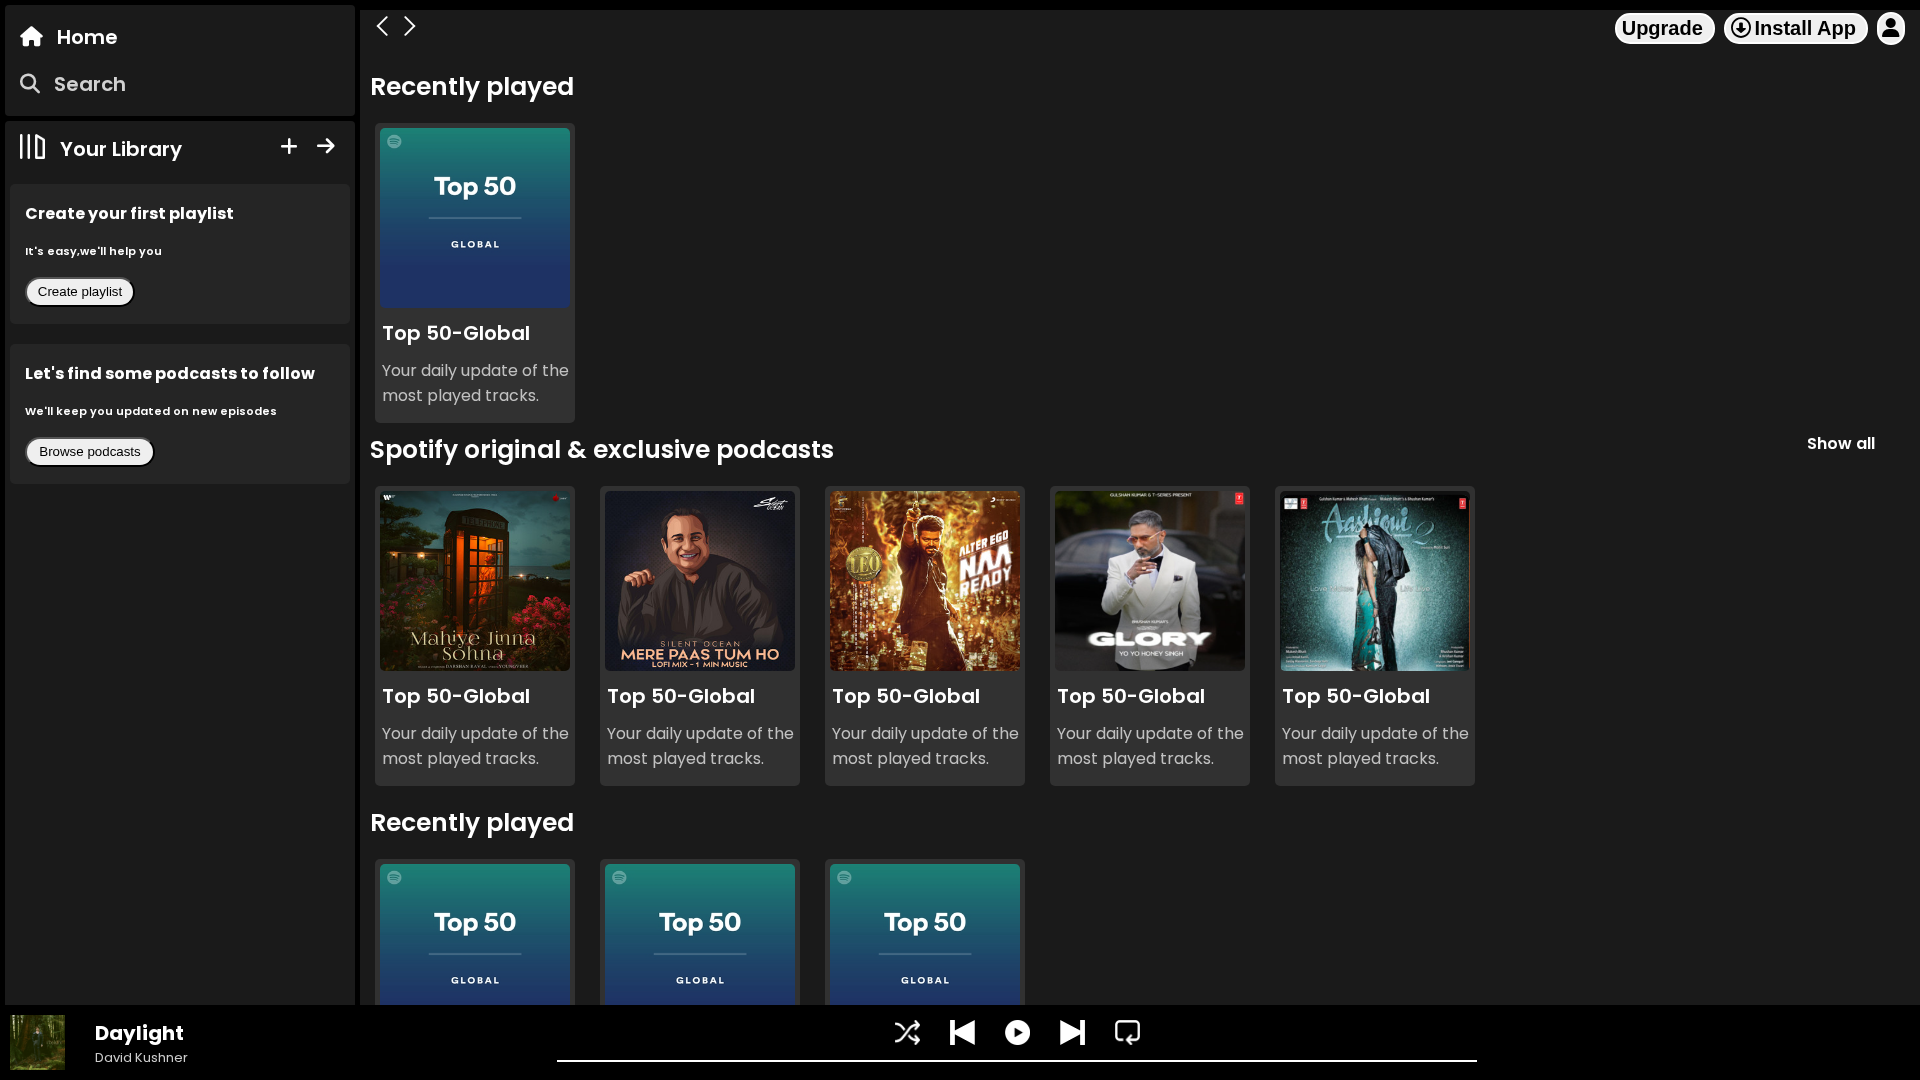
Task: Open the Daylight album art thumbnail
Action: (37, 1042)
